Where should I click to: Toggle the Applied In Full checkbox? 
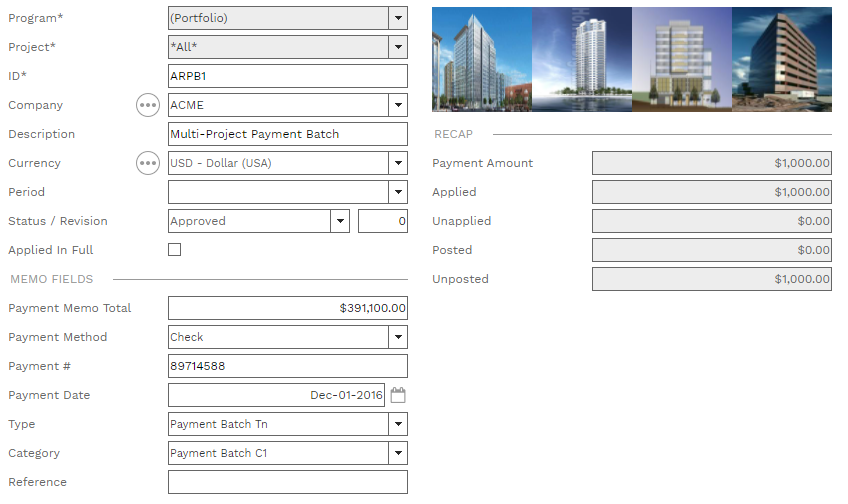pos(175,250)
